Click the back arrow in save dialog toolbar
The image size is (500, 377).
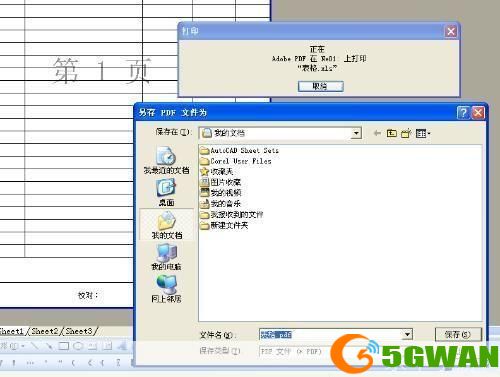pyautogui.click(x=377, y=133)
